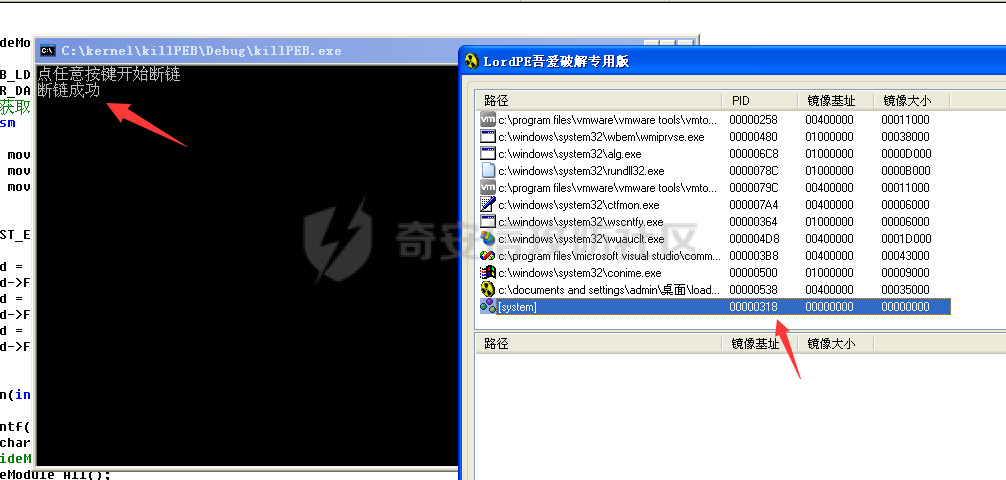Click the LordPE loader icon in the process list

coord(488,289)
